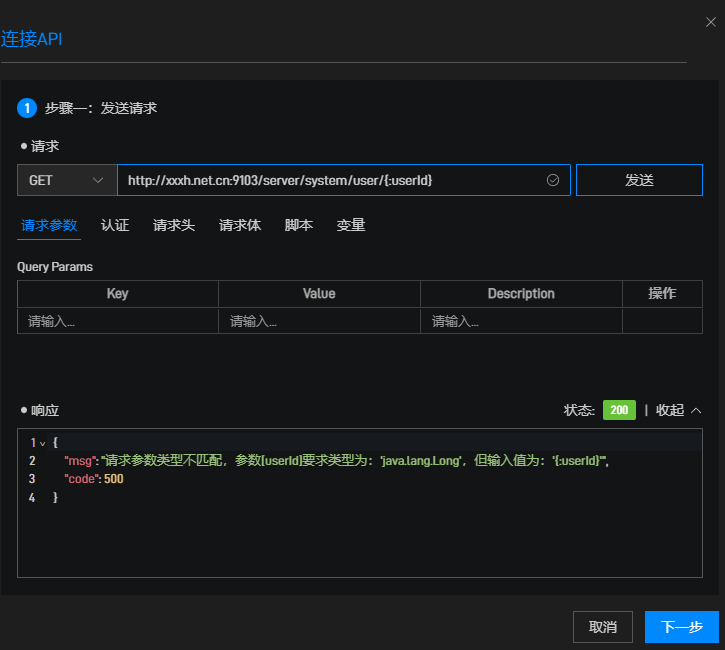The image size is (725, 650).
Task: Open the 认证 tab
Action: coord(115,225)
